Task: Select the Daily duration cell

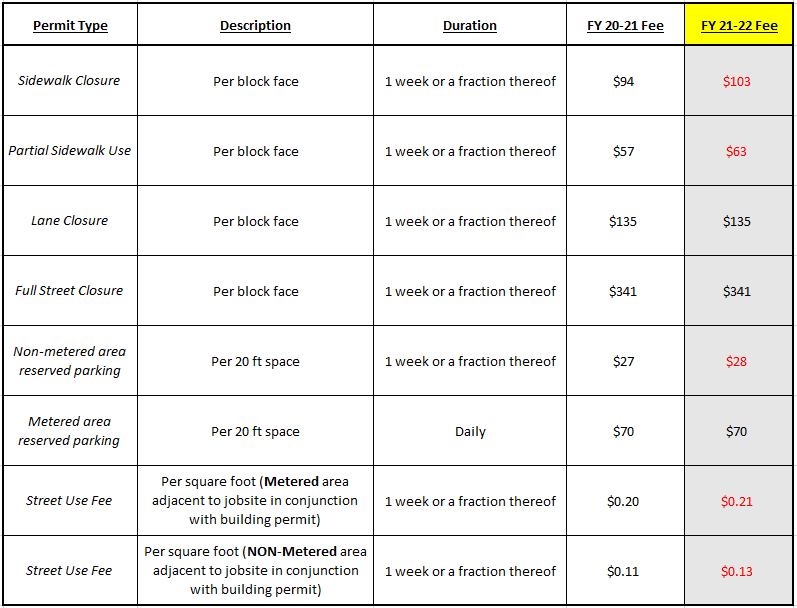Action: pos(470,432)
